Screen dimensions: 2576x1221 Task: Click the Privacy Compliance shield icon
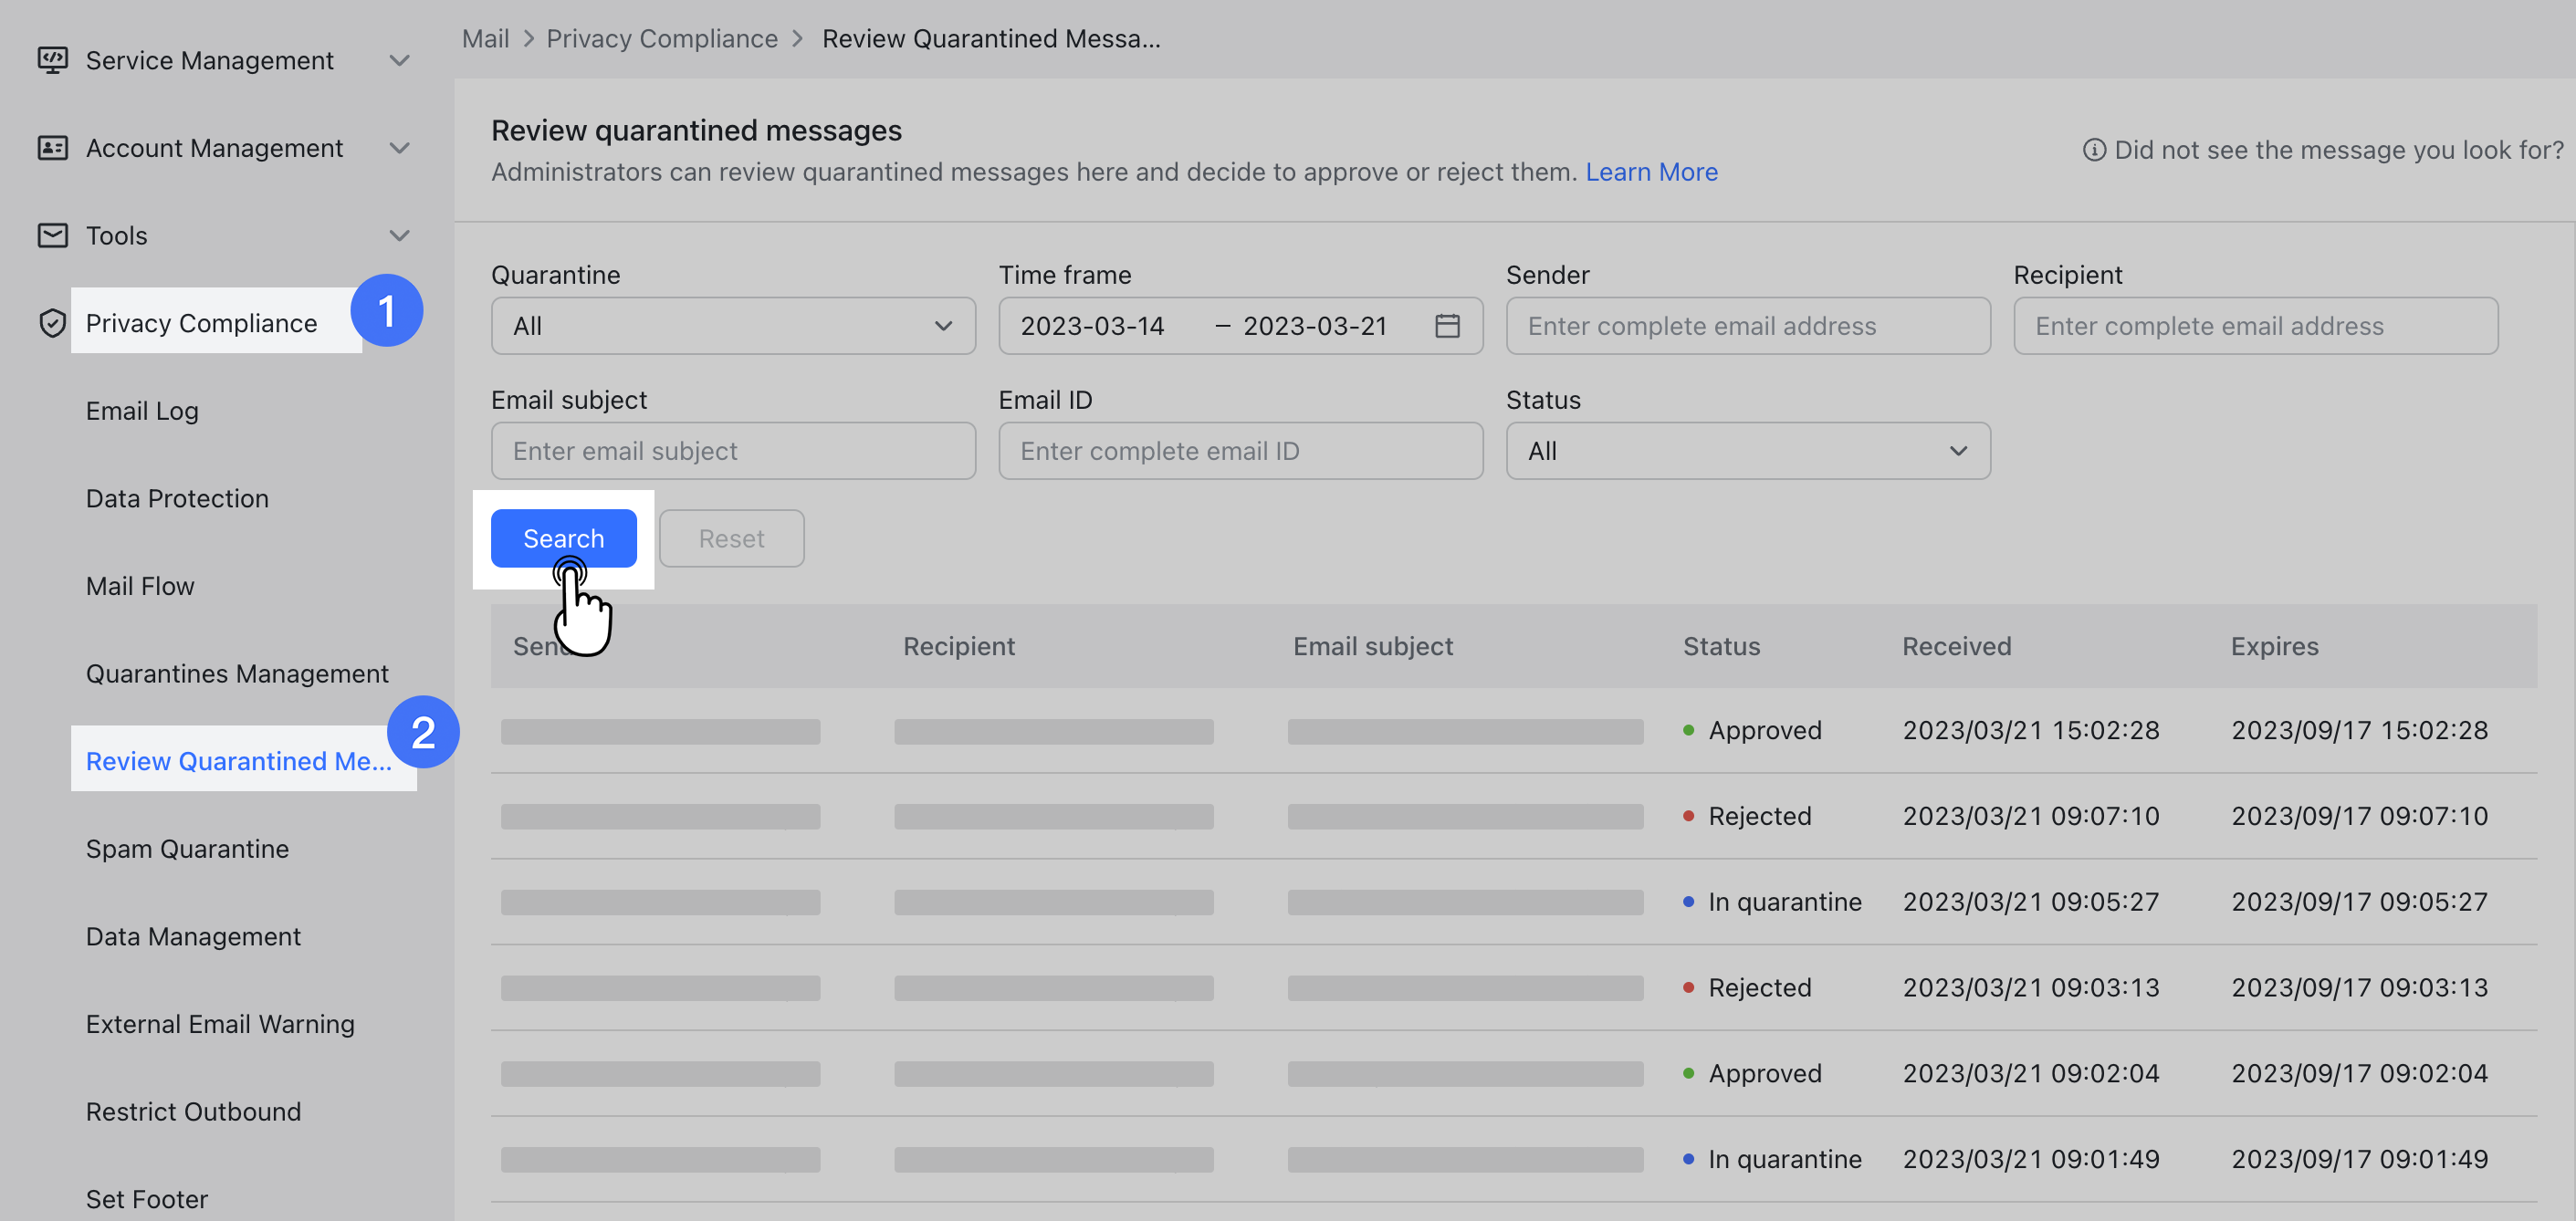coord(53,322)
